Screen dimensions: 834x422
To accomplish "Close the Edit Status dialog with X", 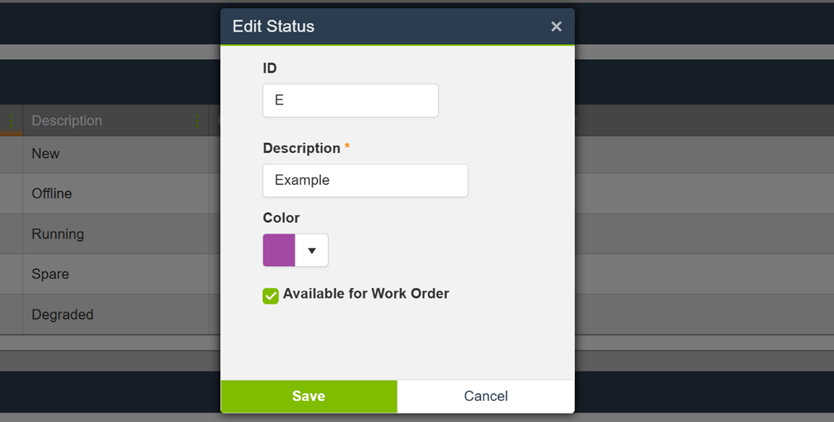I will (556, 27).
